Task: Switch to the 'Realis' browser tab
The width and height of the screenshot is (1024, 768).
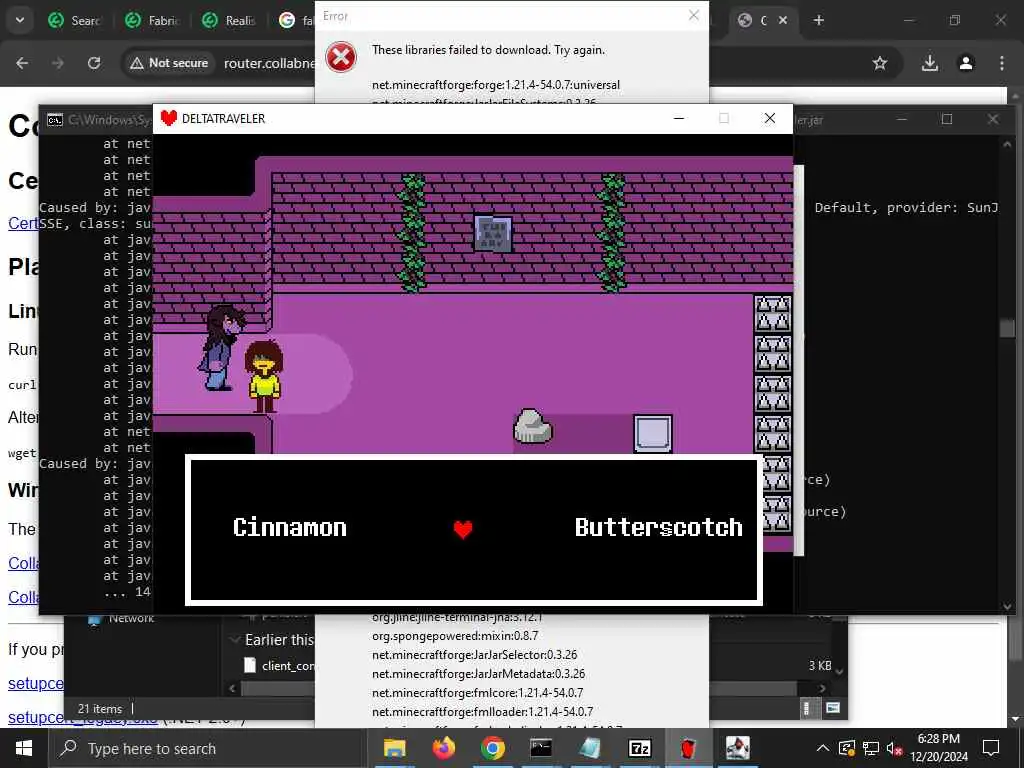Action: point(230,20)
